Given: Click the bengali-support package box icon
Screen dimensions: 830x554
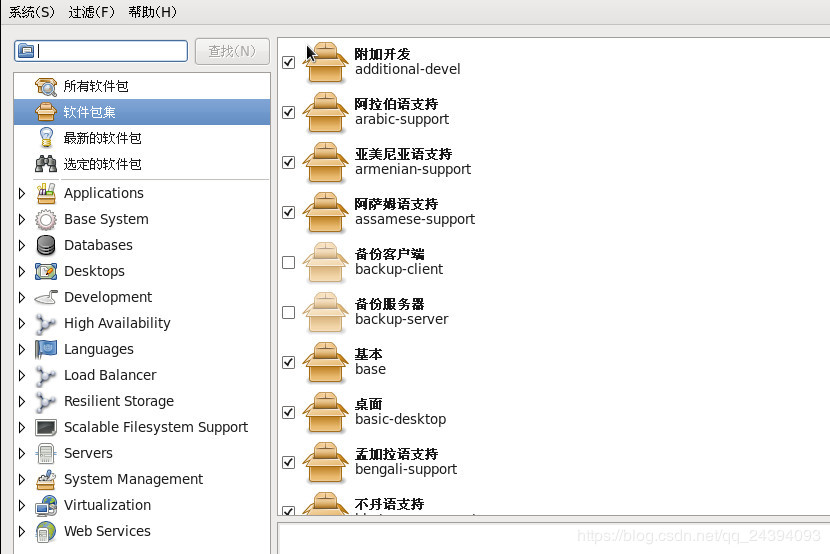Looking at the screenshot, I should pyautogui.click(x=325, y=462).
